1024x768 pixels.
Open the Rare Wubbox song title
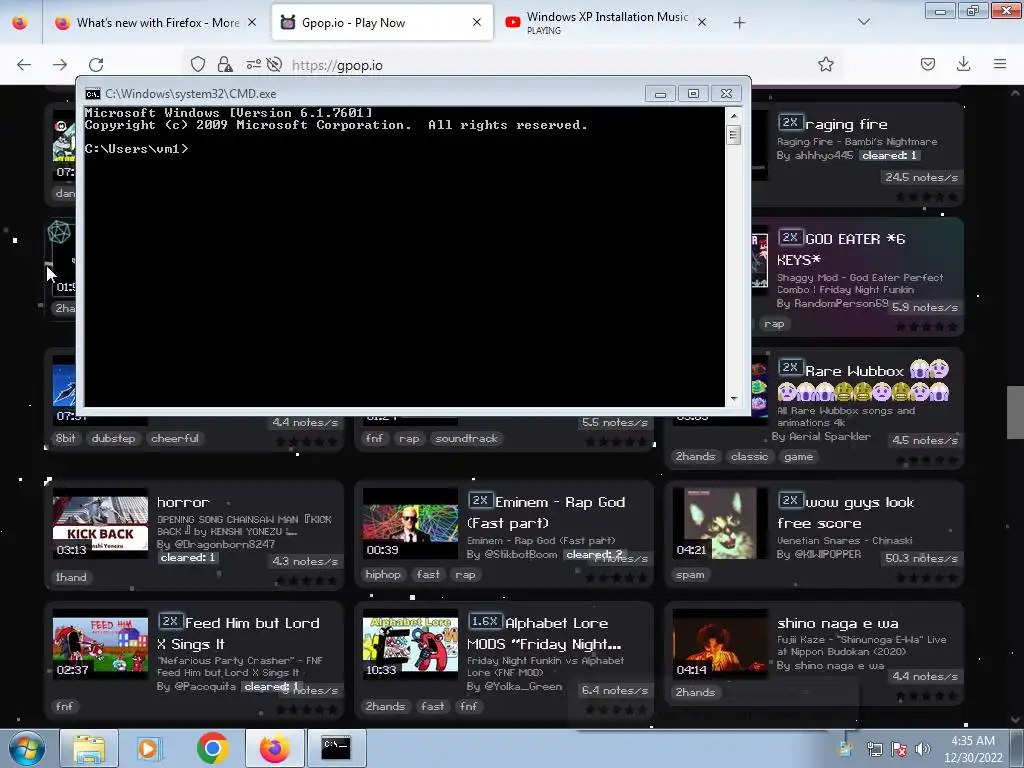854,371
